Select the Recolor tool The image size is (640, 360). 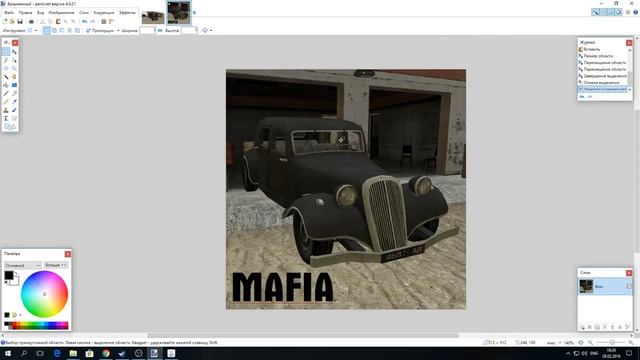point(14,110)
